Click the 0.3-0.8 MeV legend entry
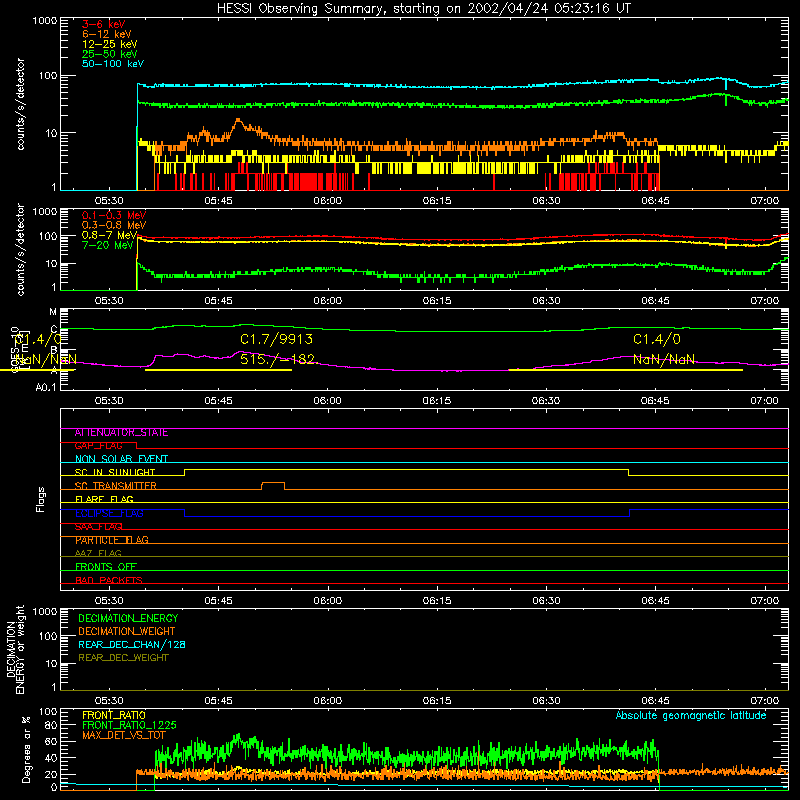The height and width of the screenshot is (800, 800). click(114, 225)
